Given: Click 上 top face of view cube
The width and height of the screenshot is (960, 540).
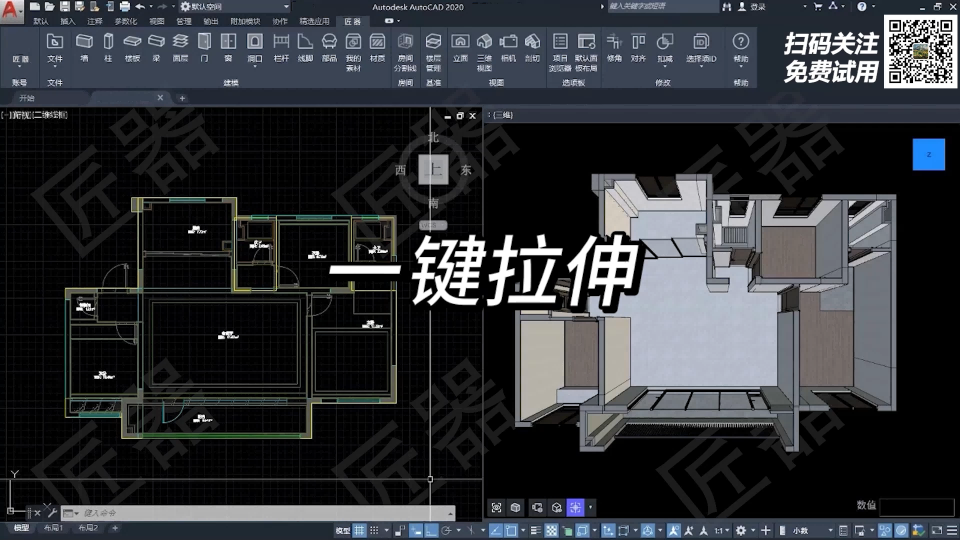Looking at the screenshot, I should [433, 170].
